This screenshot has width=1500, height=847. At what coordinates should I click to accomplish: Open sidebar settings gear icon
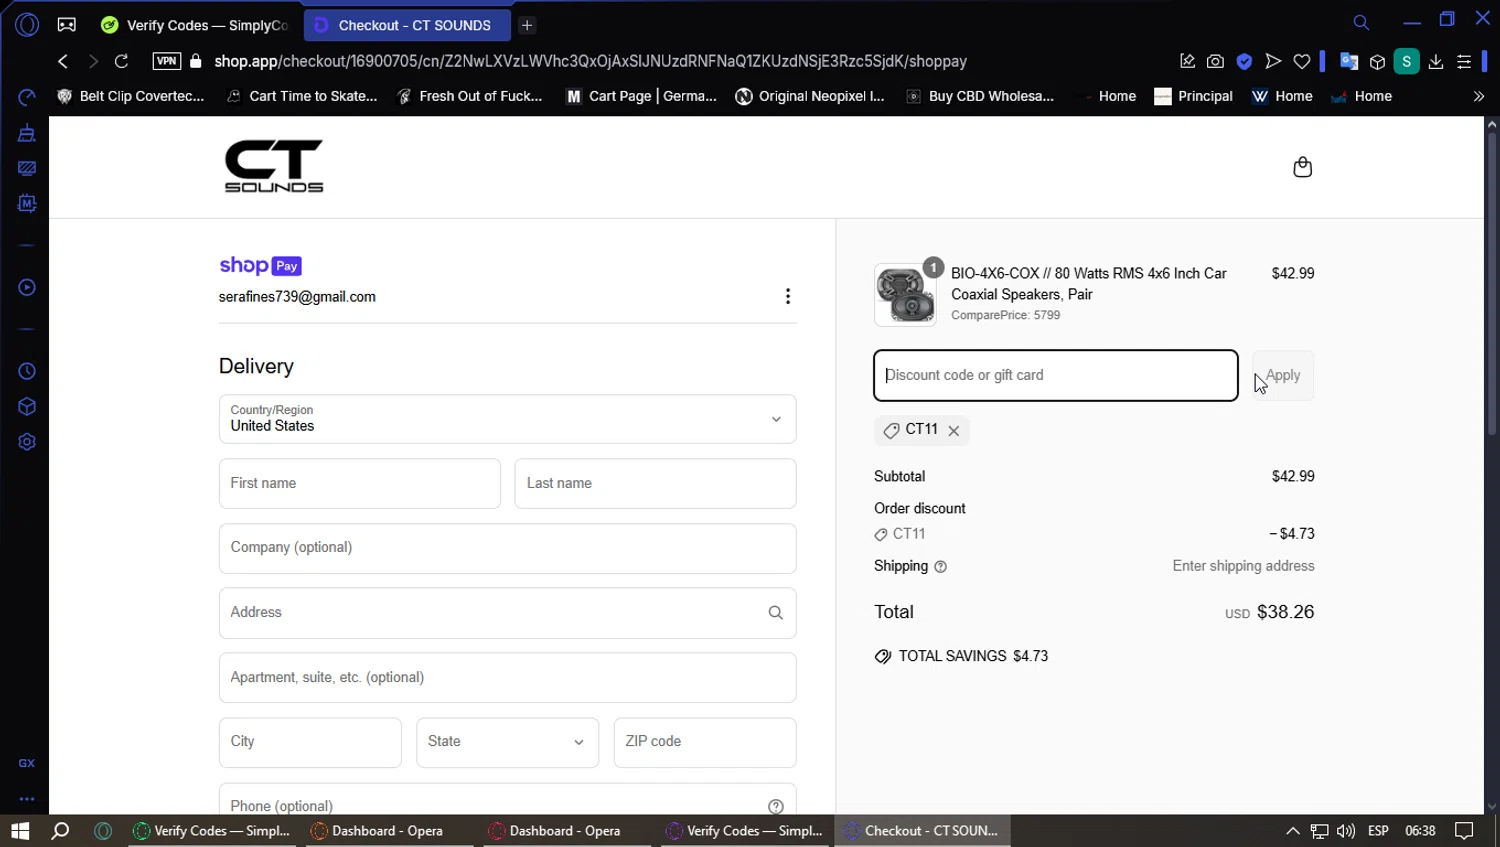point(27,442)
